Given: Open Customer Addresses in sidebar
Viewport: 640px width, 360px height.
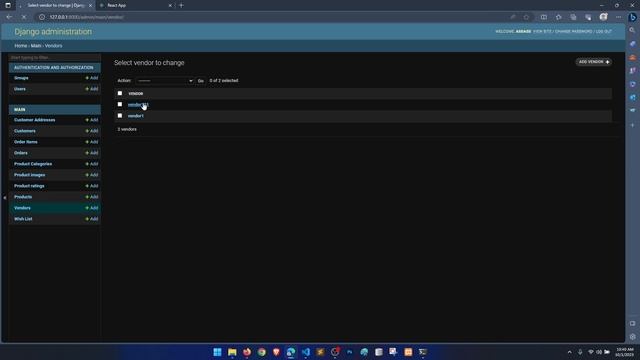Looking at the screenshot, I should [x=35, y=120].
